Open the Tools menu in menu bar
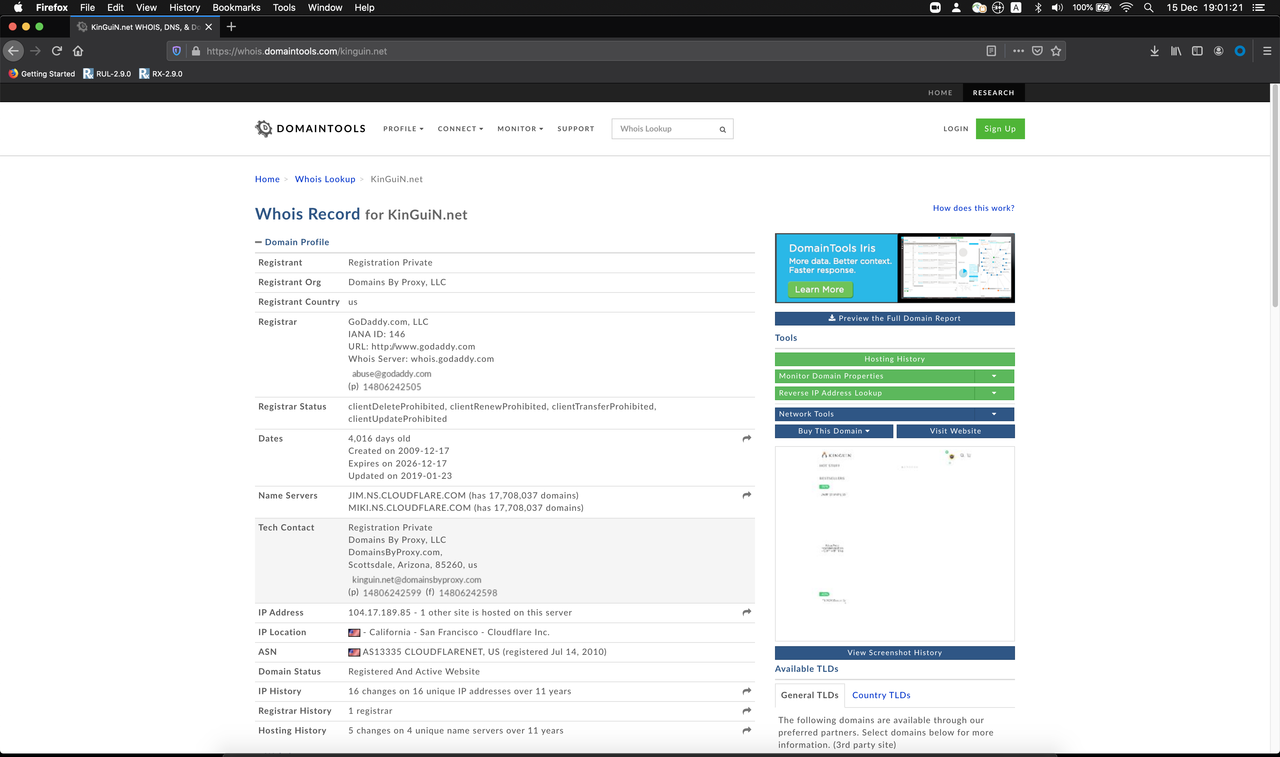The height and width of the screenshot is (757, 1280). (x=284, y=7)
